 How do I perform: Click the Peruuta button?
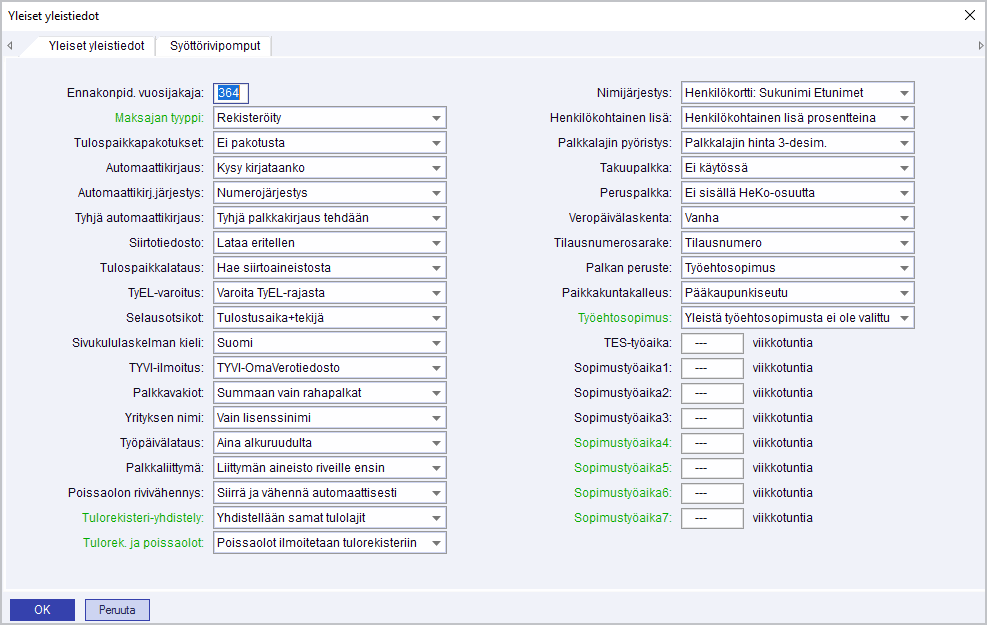(x=117, y=610)
